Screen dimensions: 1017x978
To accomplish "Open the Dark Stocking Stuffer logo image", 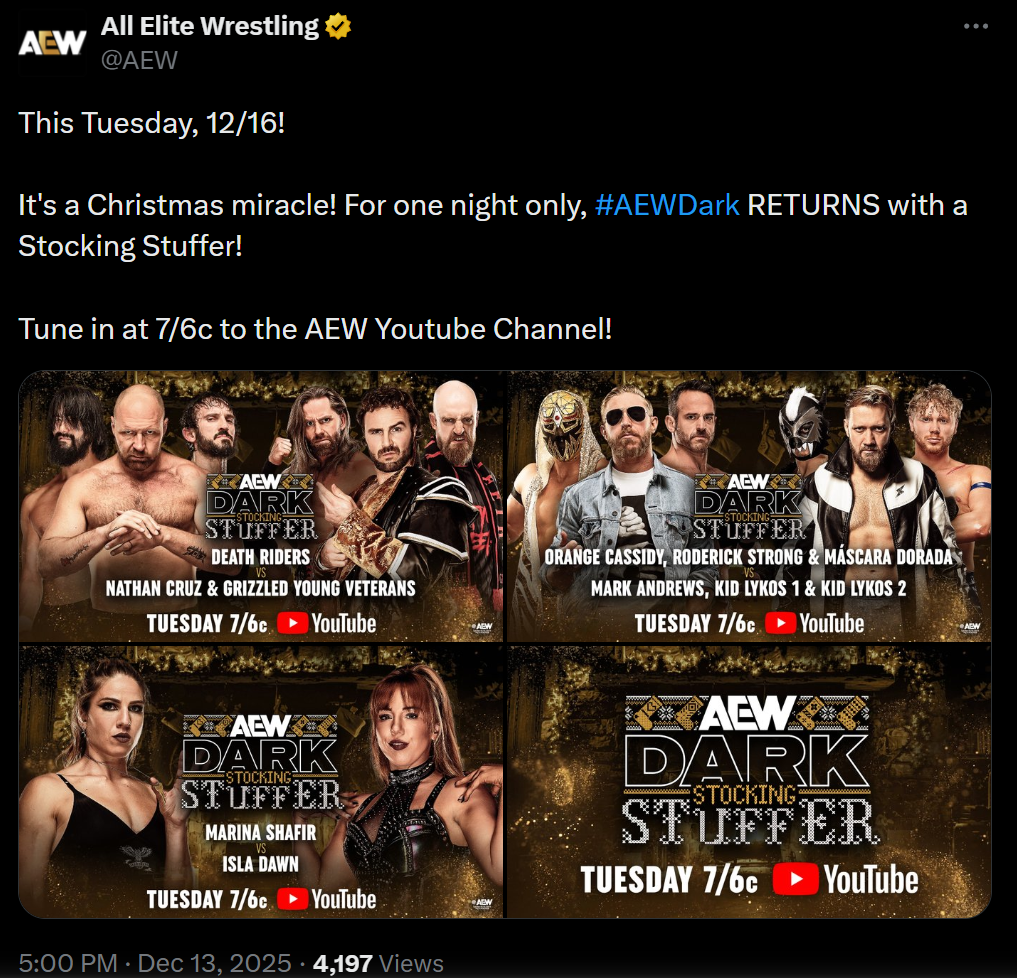I will tap(749, 782).
